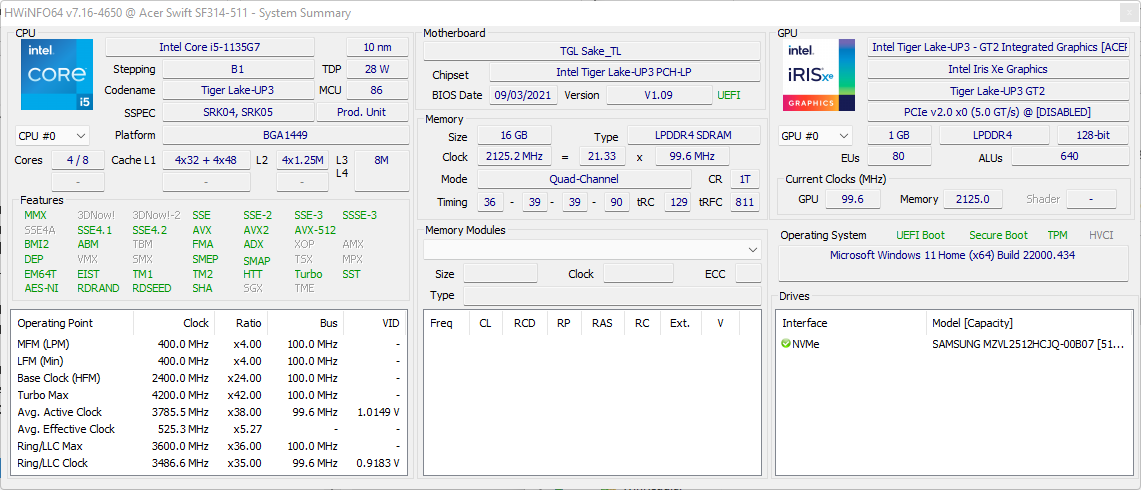Viewport: 1141px width, 490px height.
Task: Click the TPM indicator
Action: click(x=1057, y=234)
